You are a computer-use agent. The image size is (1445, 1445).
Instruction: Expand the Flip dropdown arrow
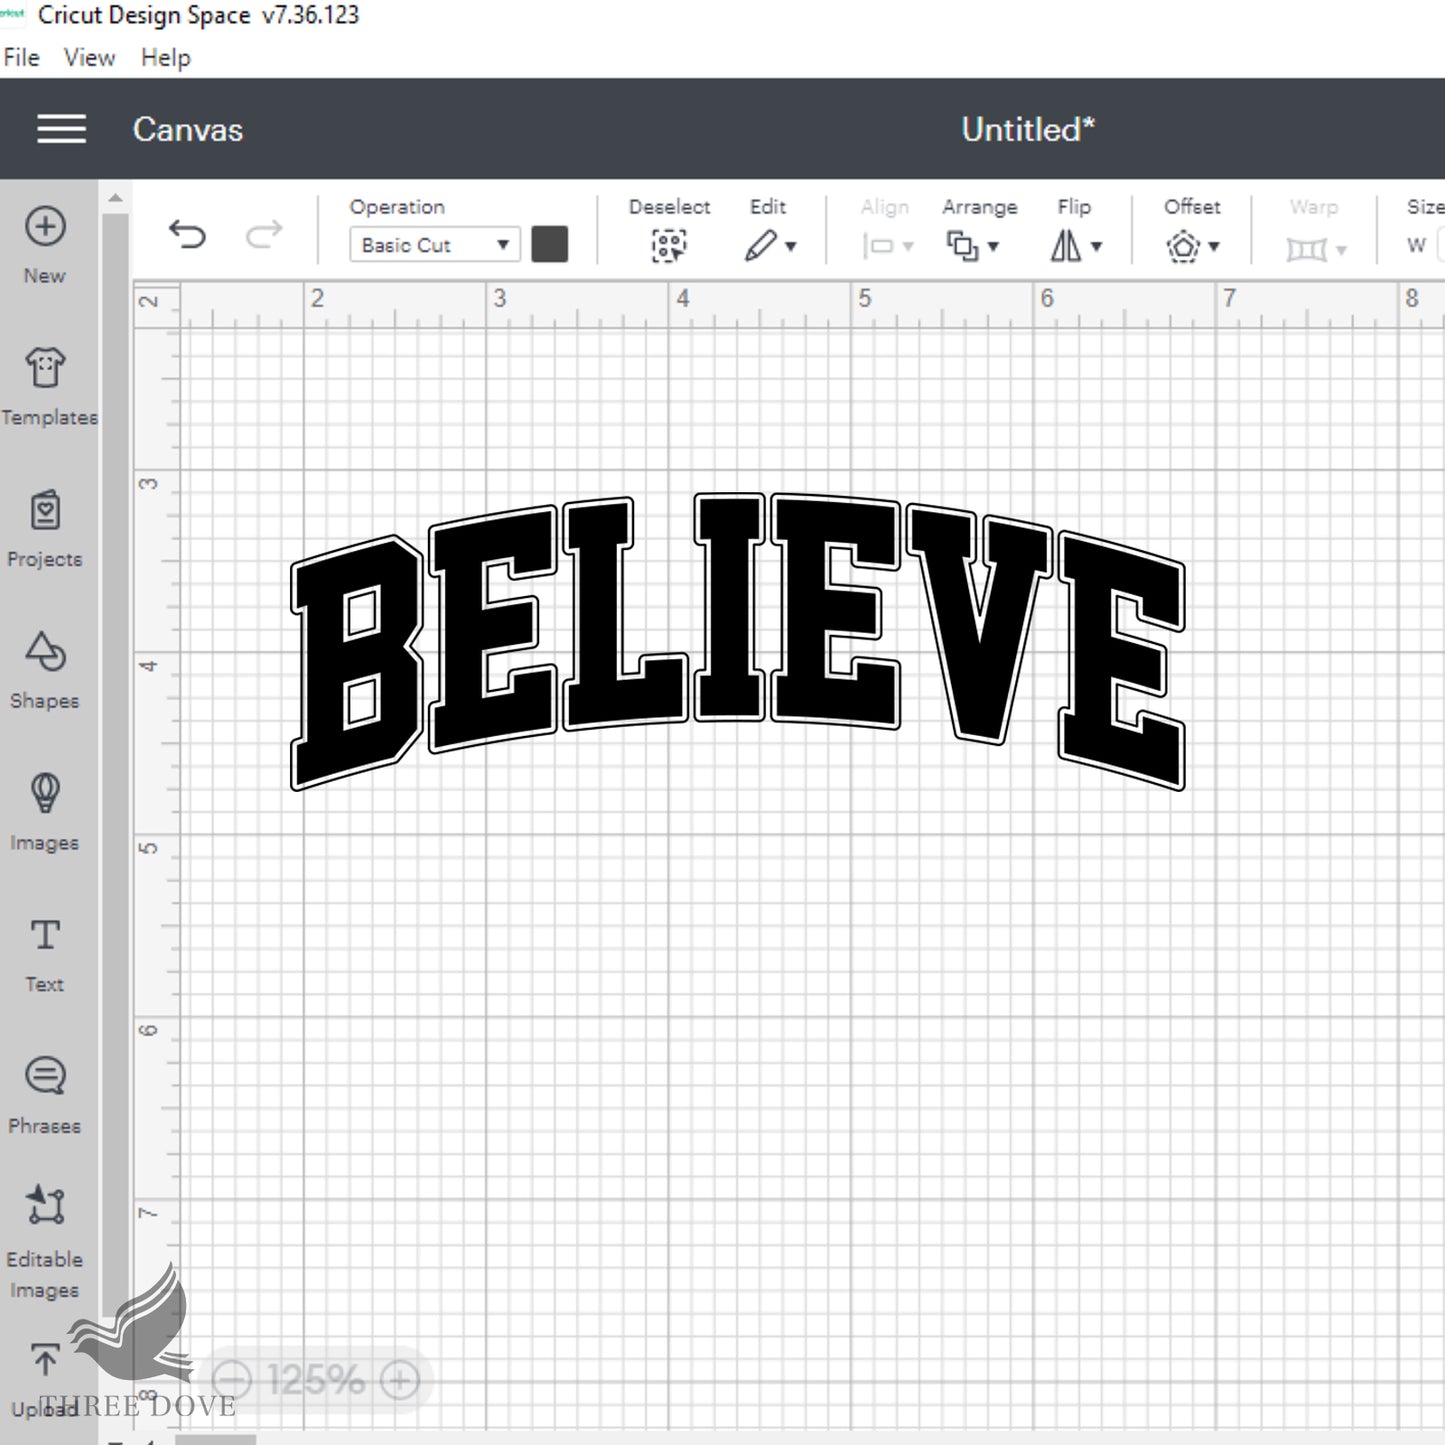tap(1096, 246)
